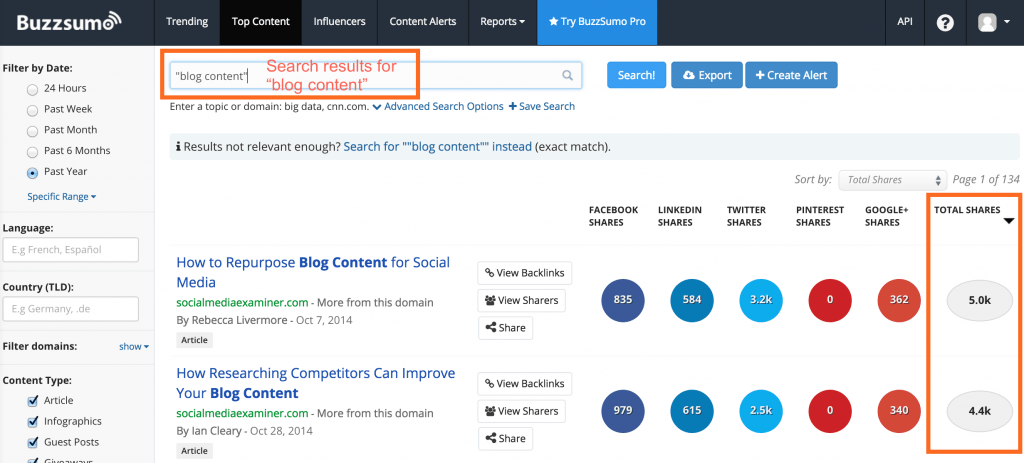Click socialmediaexaminer.com under Repurpose article
This screenshot has width=1024, height=463.
[x=242, y=302]
